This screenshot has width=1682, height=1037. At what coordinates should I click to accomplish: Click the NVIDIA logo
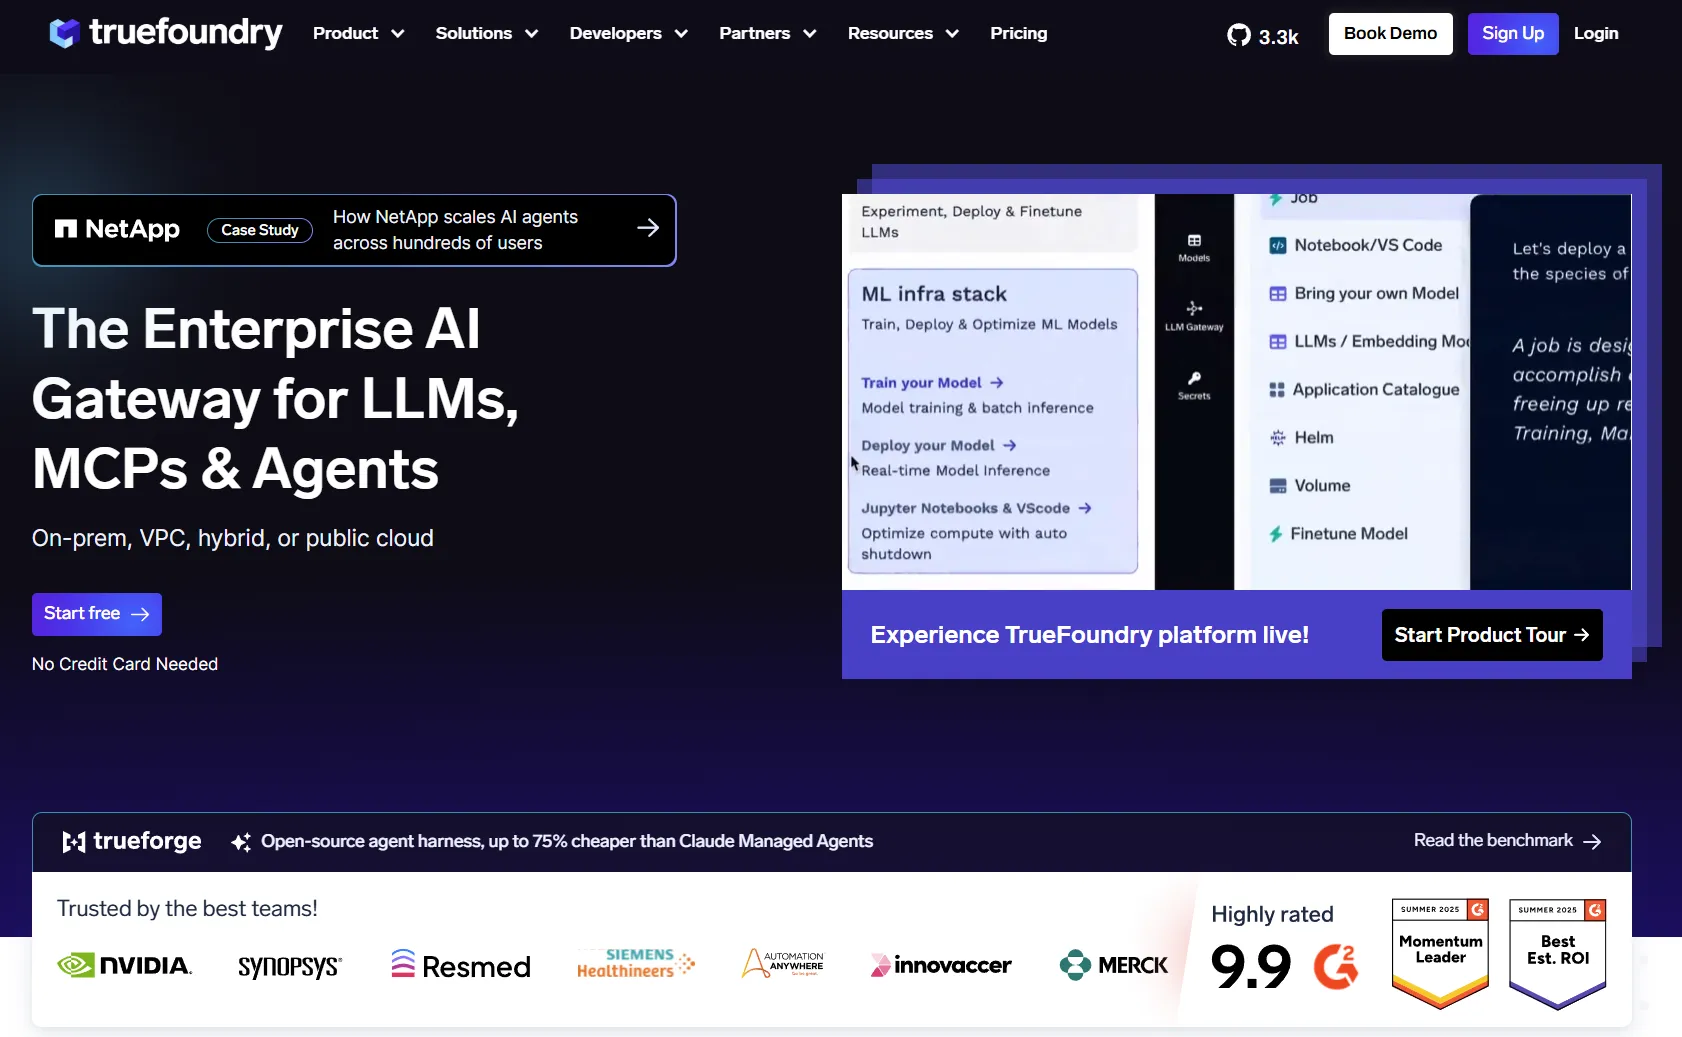click(125, 965)
